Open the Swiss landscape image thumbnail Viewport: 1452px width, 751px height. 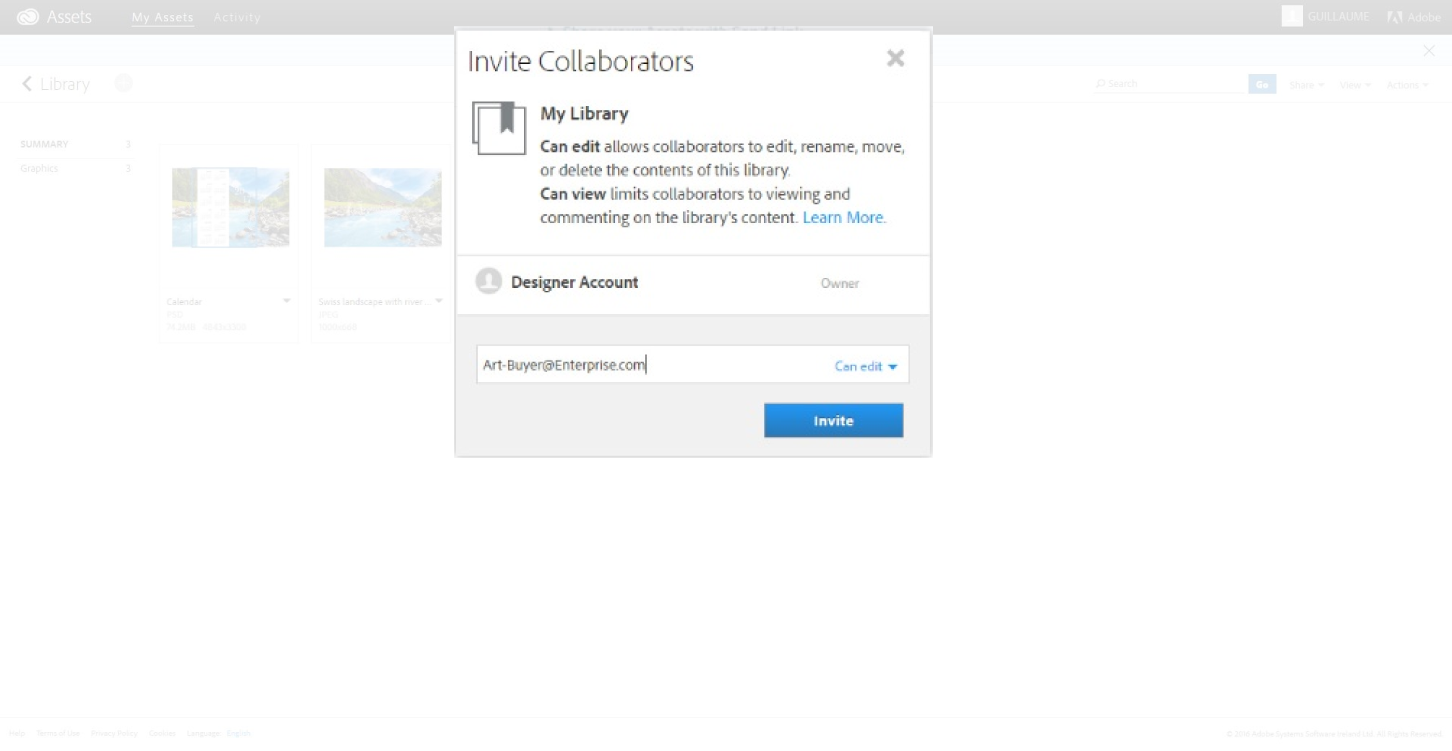click(x=383, y=207)
